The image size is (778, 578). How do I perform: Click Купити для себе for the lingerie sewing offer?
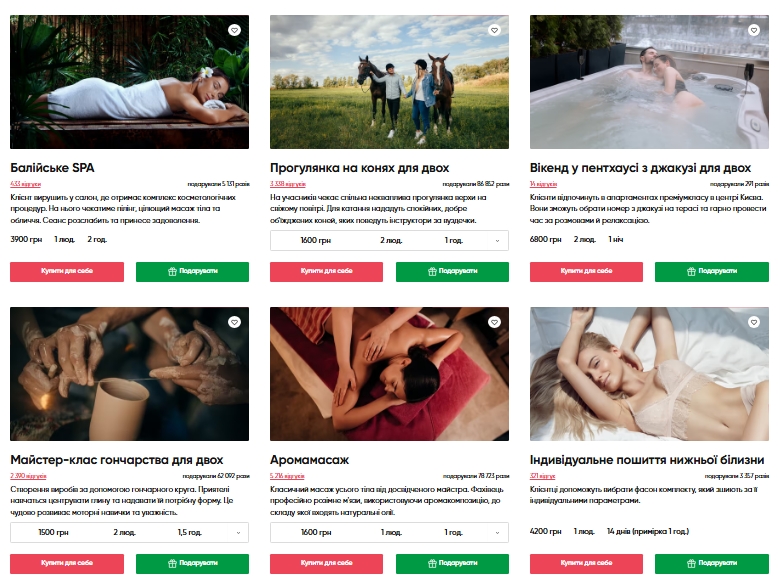tap(586, 564)
